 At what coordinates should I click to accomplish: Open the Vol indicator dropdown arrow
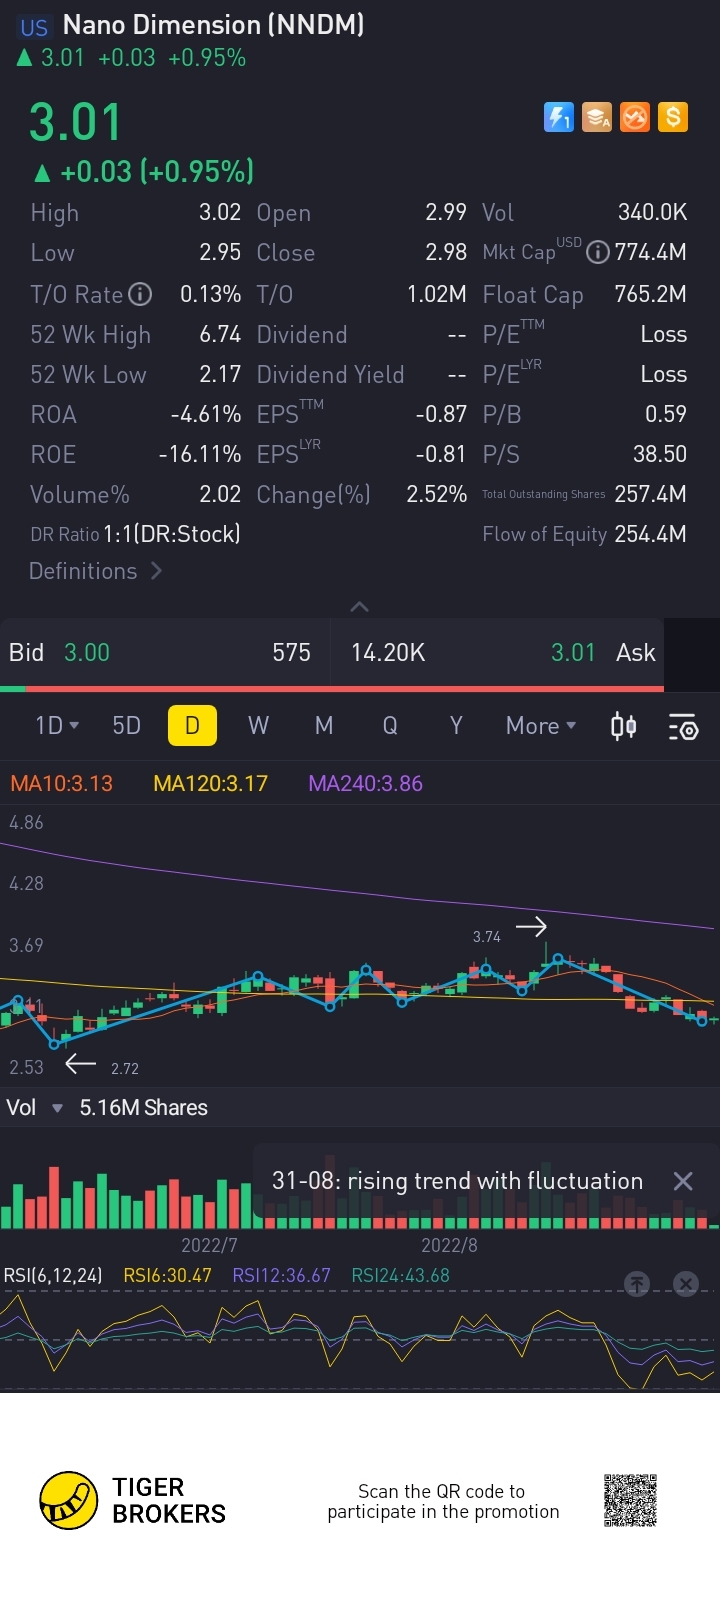click(57, 1108)
